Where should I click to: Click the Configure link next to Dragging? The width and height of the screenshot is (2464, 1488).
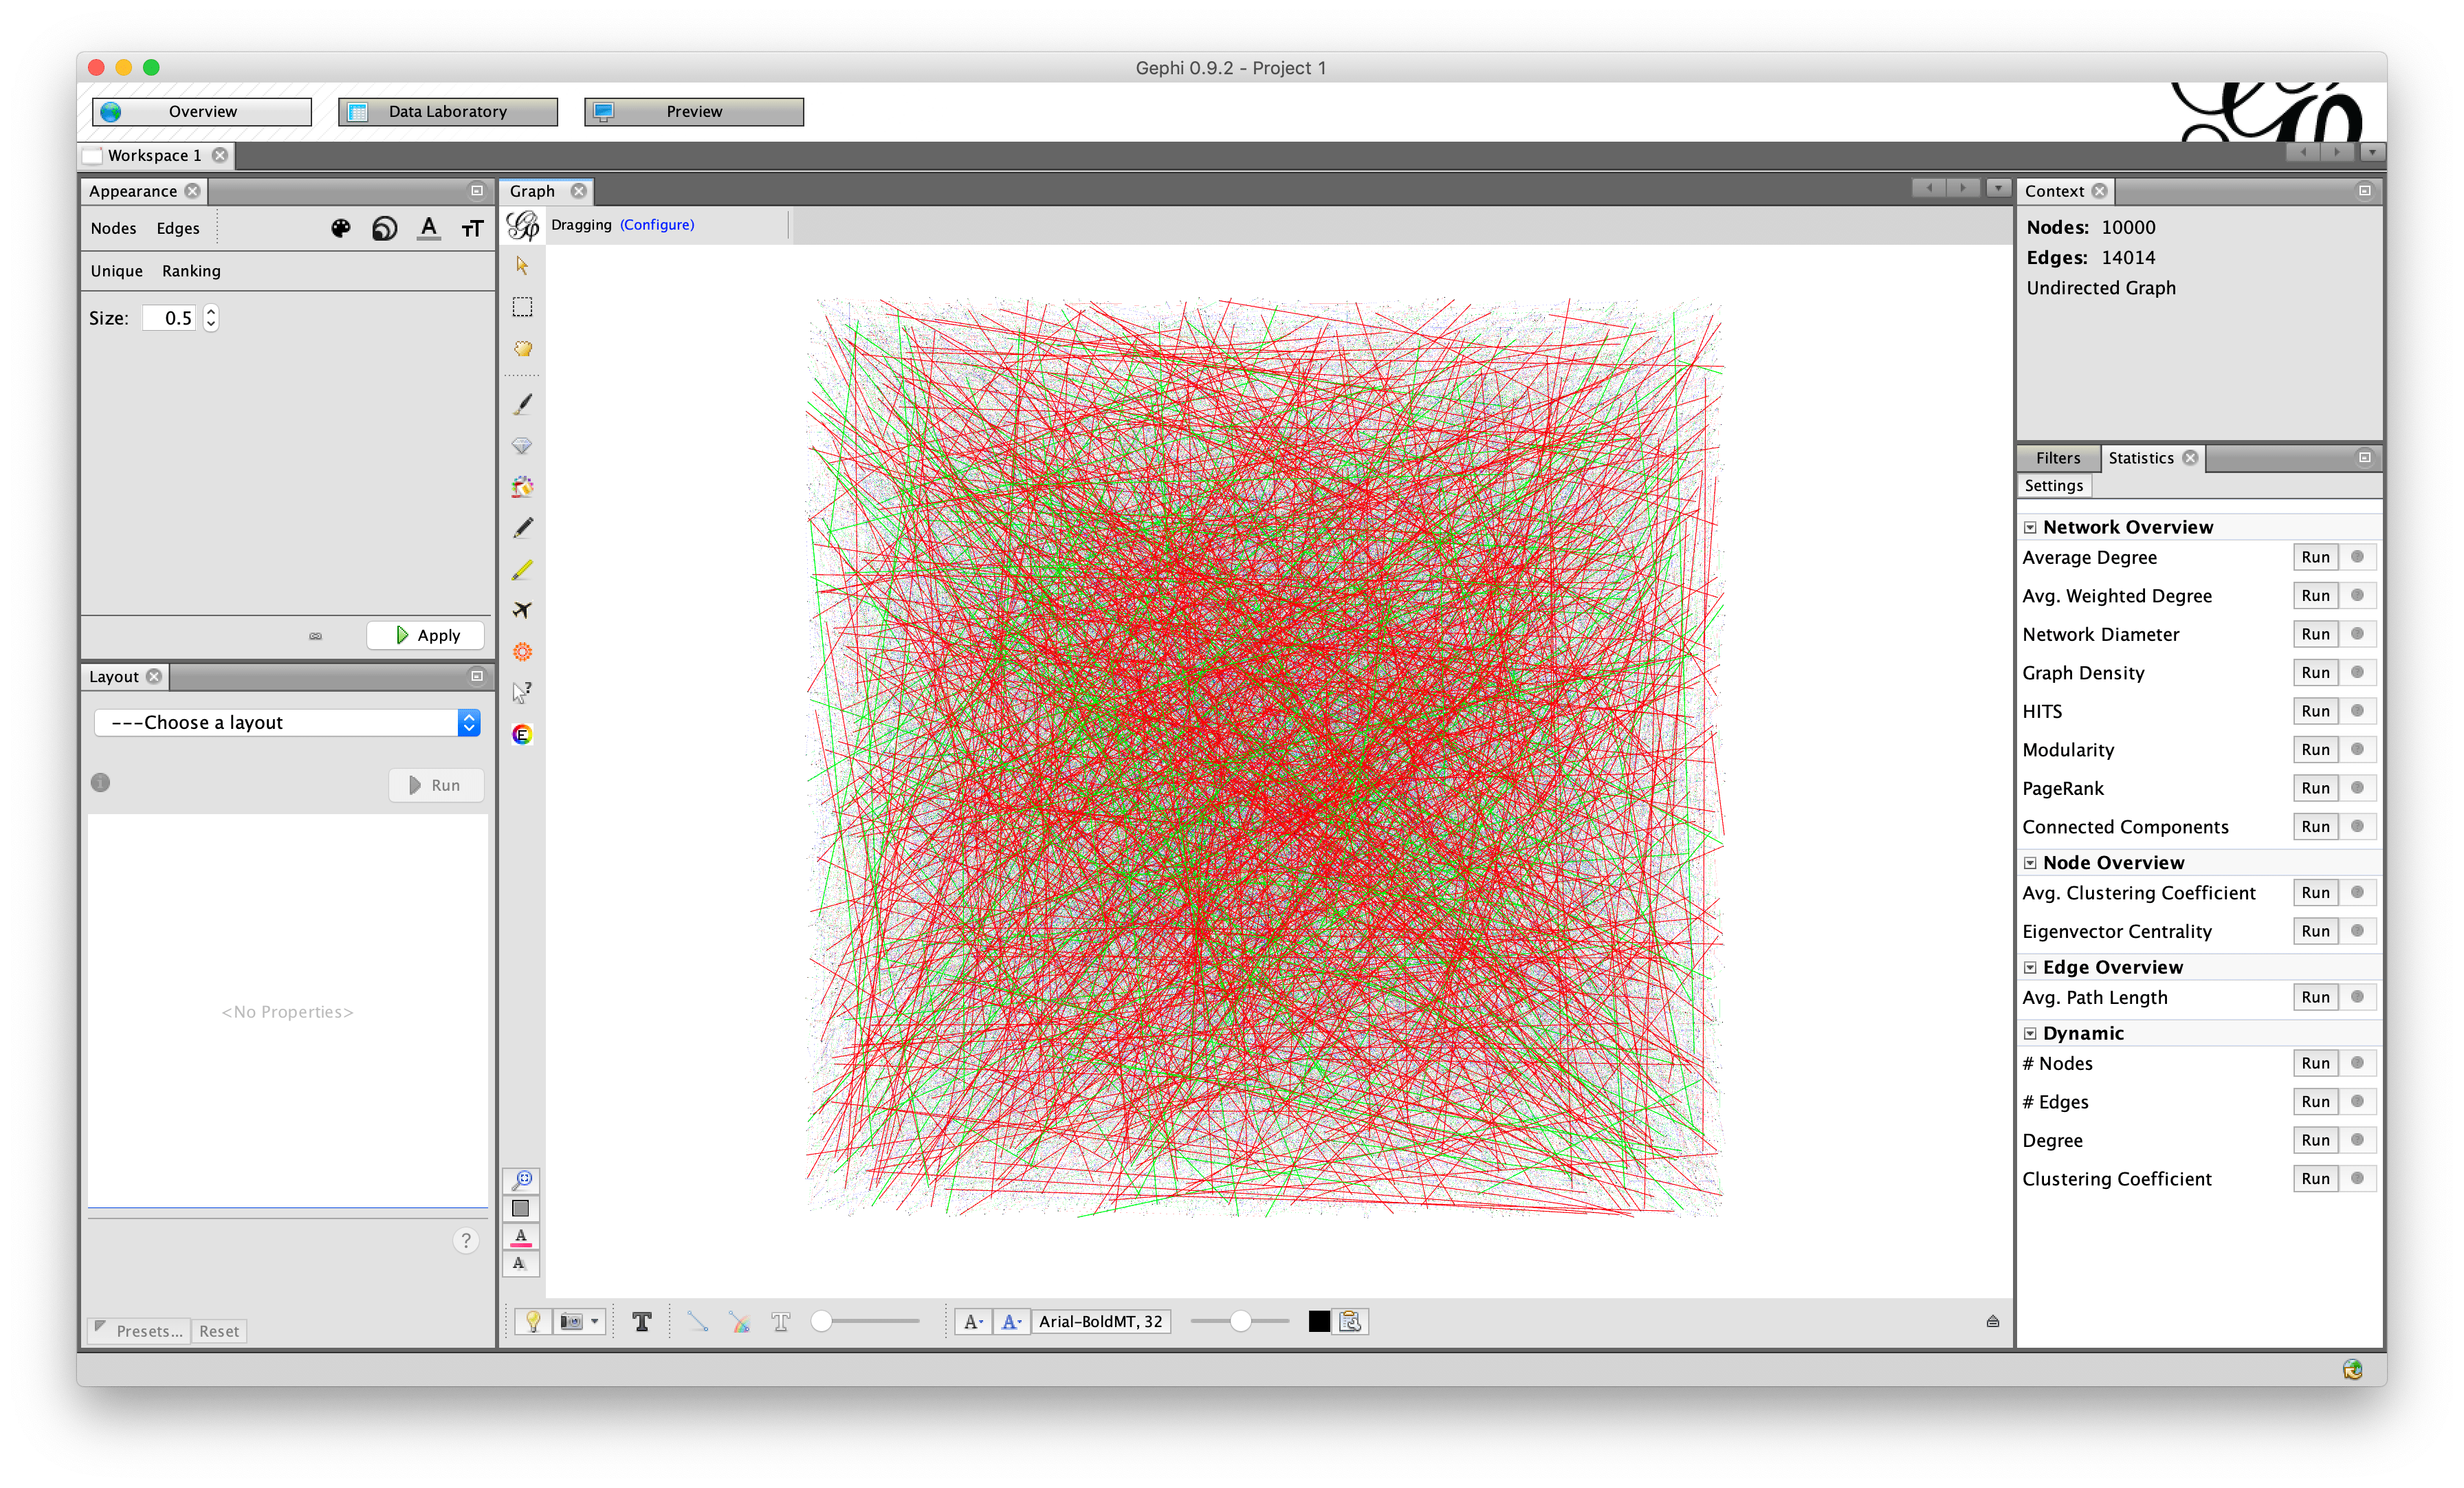click(x=657, y=225)
